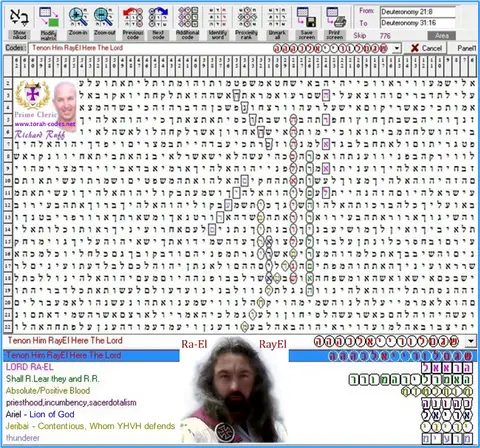The image size is (480, 448).
Task: Click the Modify matrix label button
Action: [x=49, y=35]
